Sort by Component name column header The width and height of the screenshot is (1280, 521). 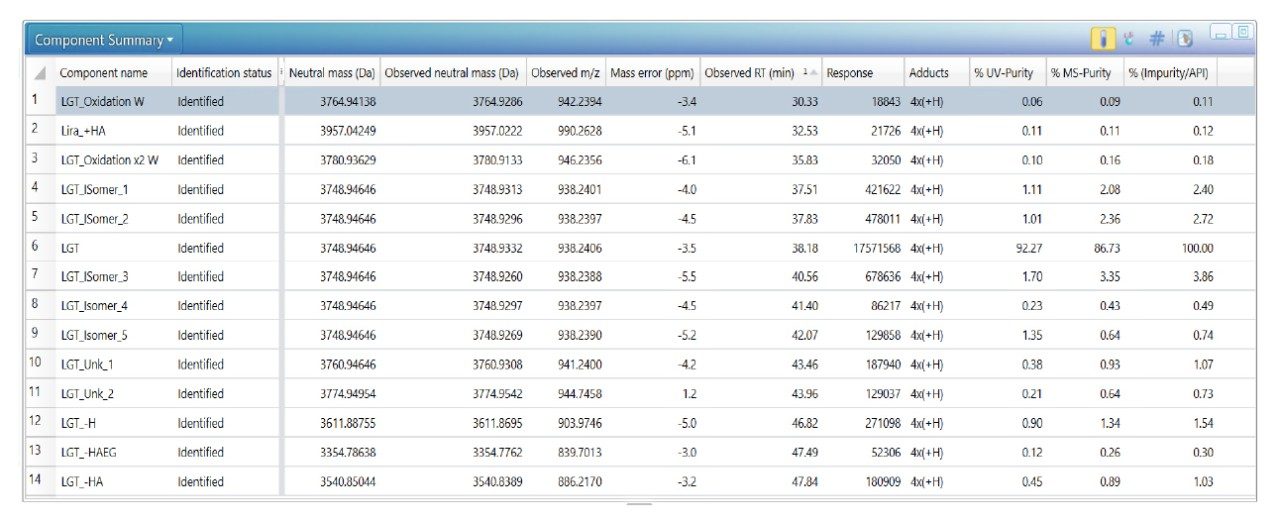(104, 73)
